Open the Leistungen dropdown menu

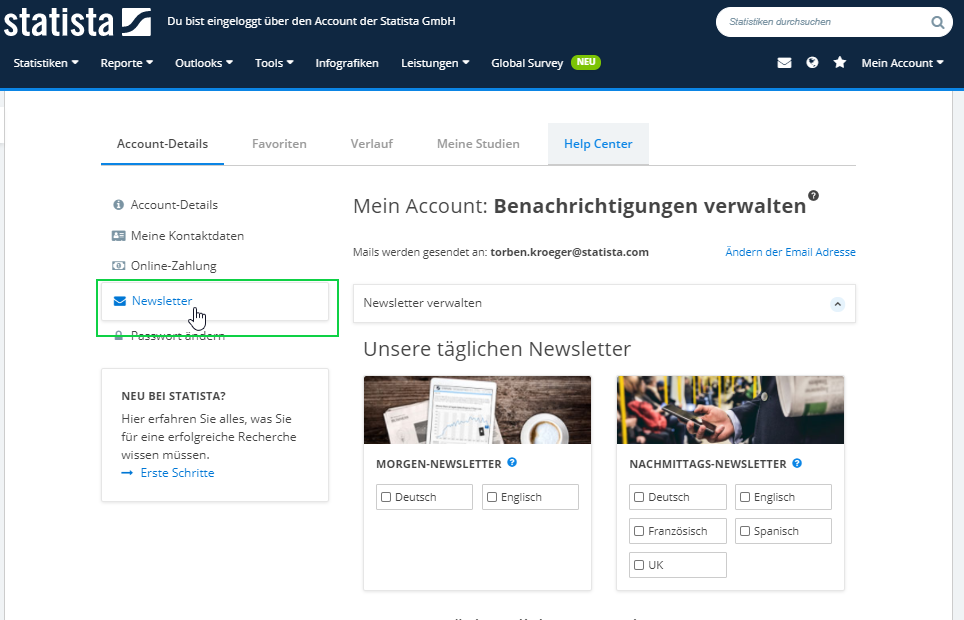point(435,63)
